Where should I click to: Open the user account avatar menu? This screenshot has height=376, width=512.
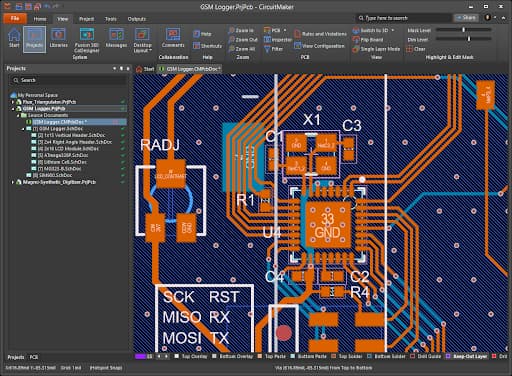tap(488, 18)
